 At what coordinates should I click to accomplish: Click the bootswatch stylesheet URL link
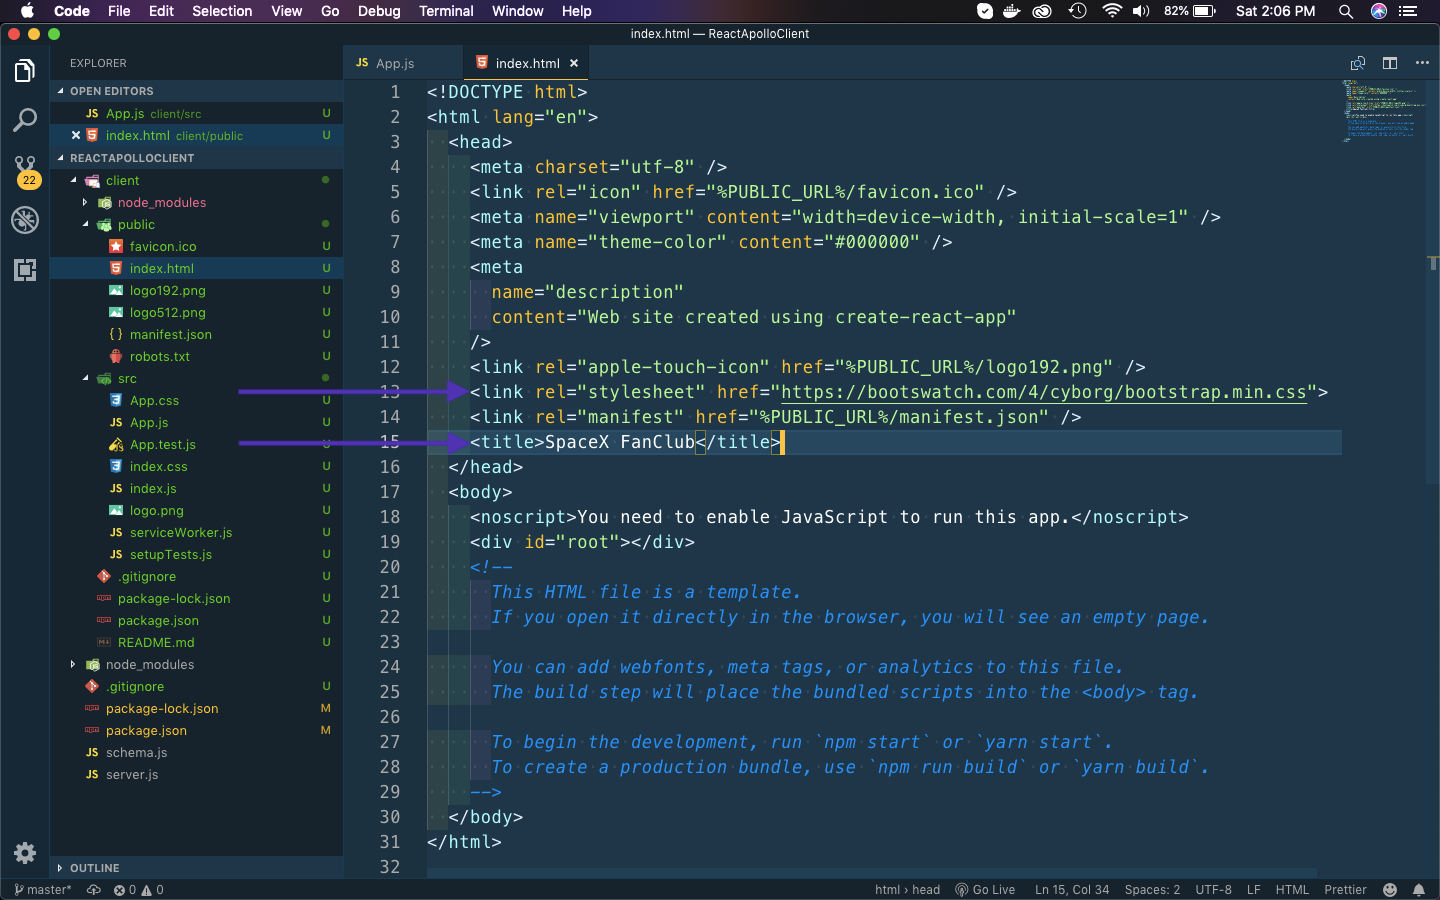pyautogui.click(x=1043, y=392)
